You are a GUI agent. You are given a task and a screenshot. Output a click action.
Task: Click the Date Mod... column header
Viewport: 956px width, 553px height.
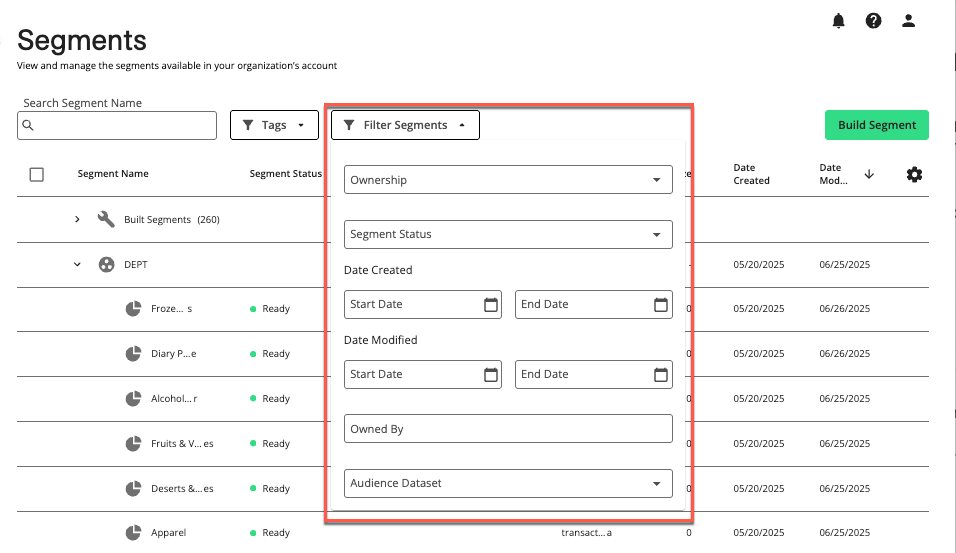click(833, 174)
